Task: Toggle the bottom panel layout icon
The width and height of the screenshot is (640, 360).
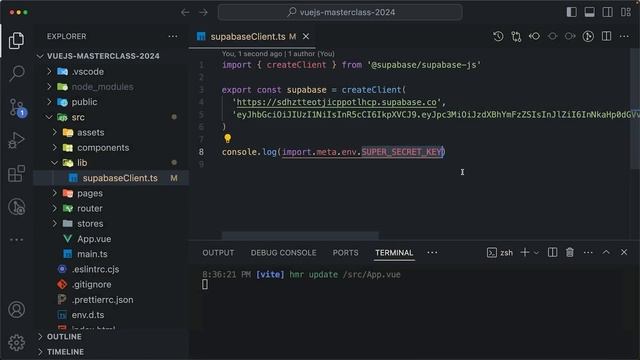Action: (589, 12)
